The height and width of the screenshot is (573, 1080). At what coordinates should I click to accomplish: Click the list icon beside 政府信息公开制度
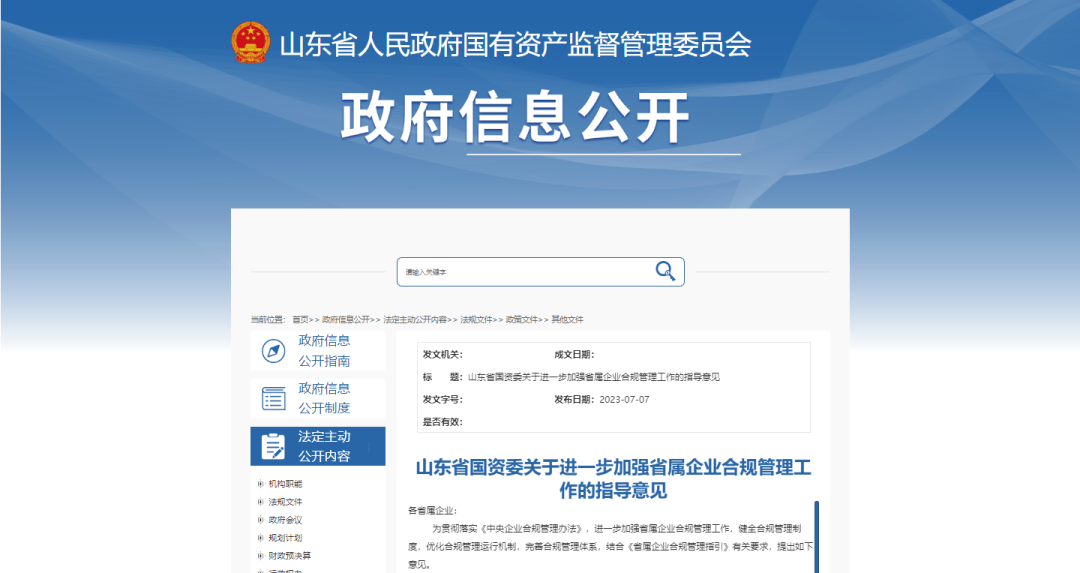pos(273,399)
